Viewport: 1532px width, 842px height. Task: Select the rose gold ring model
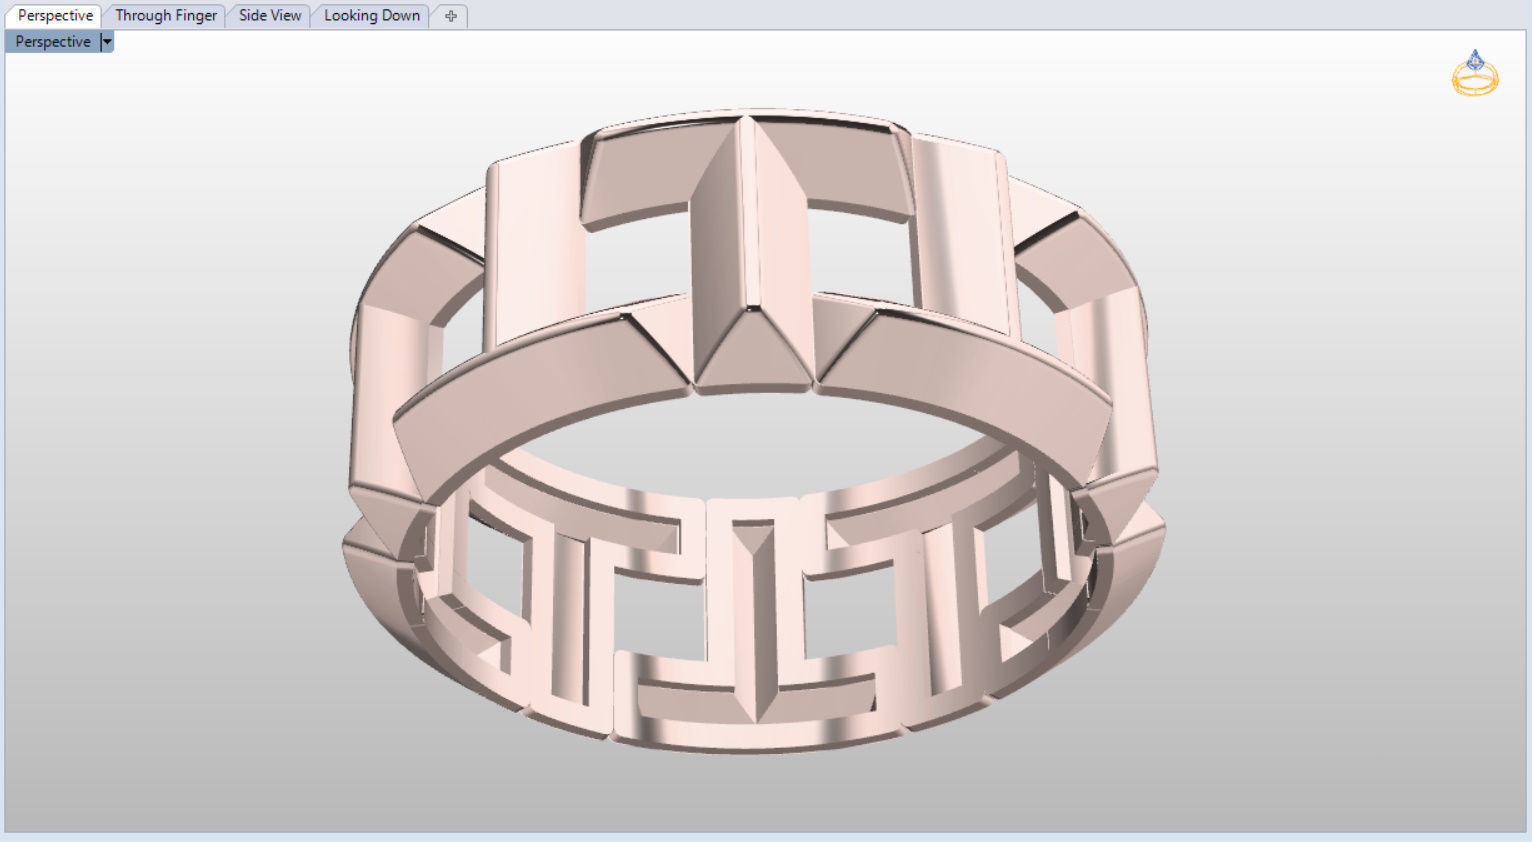(755, 430)
